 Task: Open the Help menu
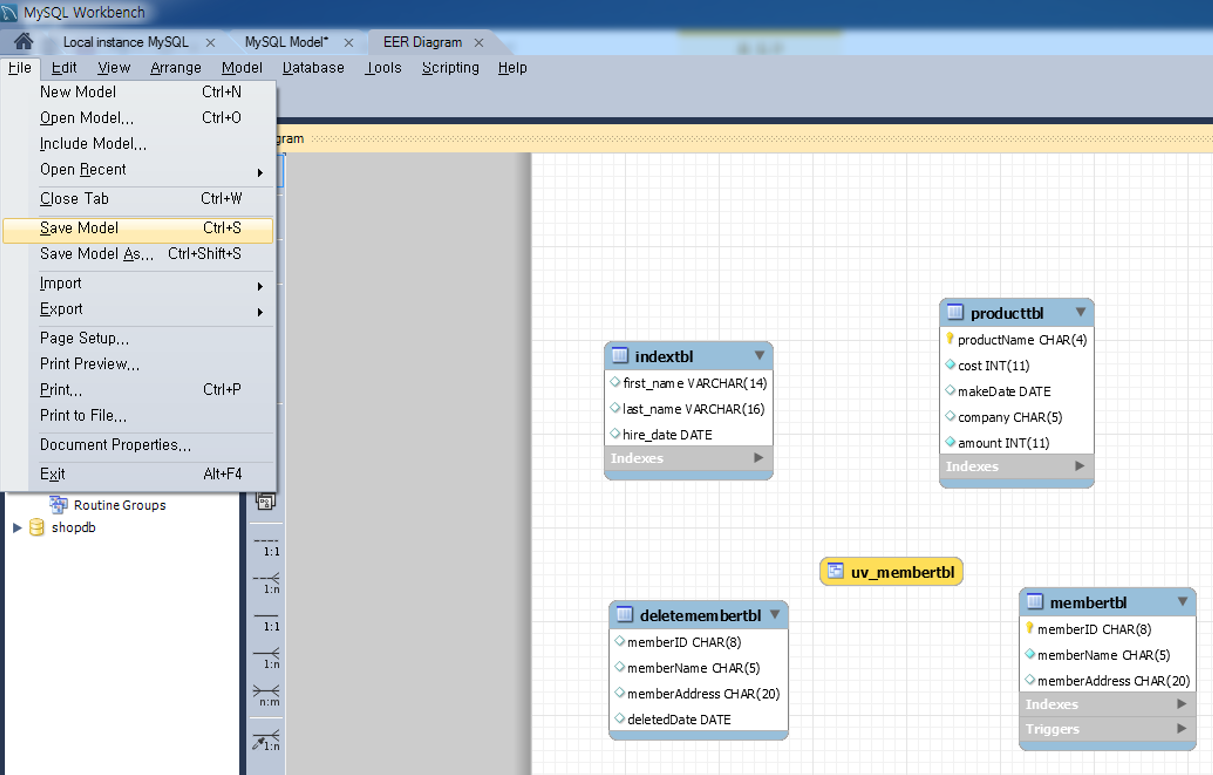[x=512, y=68]
